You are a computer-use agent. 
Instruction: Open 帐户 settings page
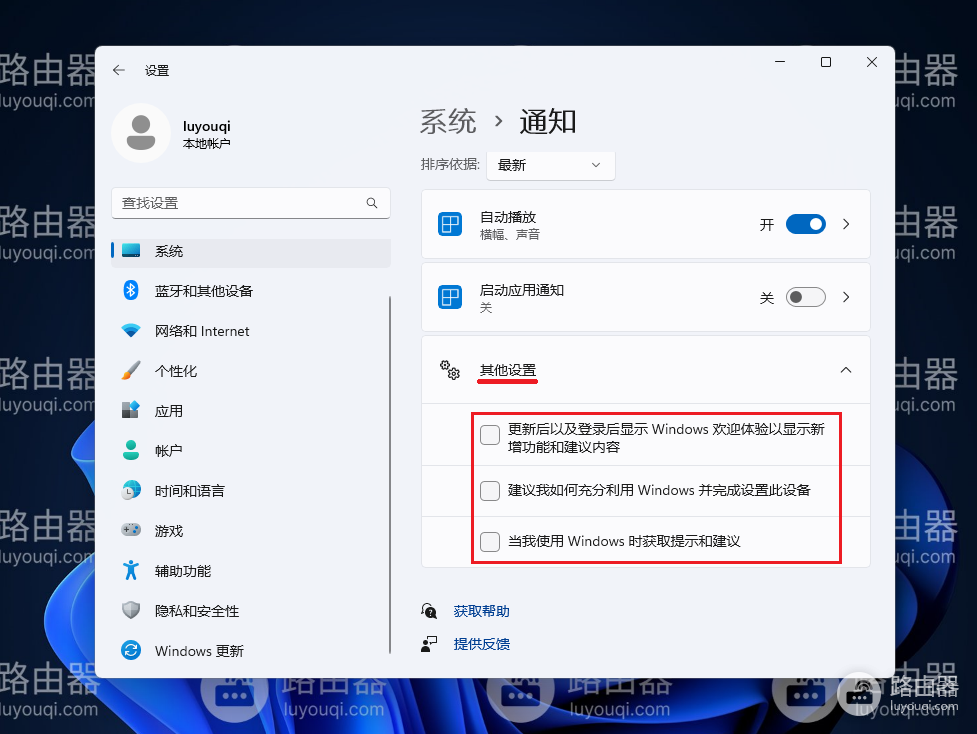coord(251,450)
